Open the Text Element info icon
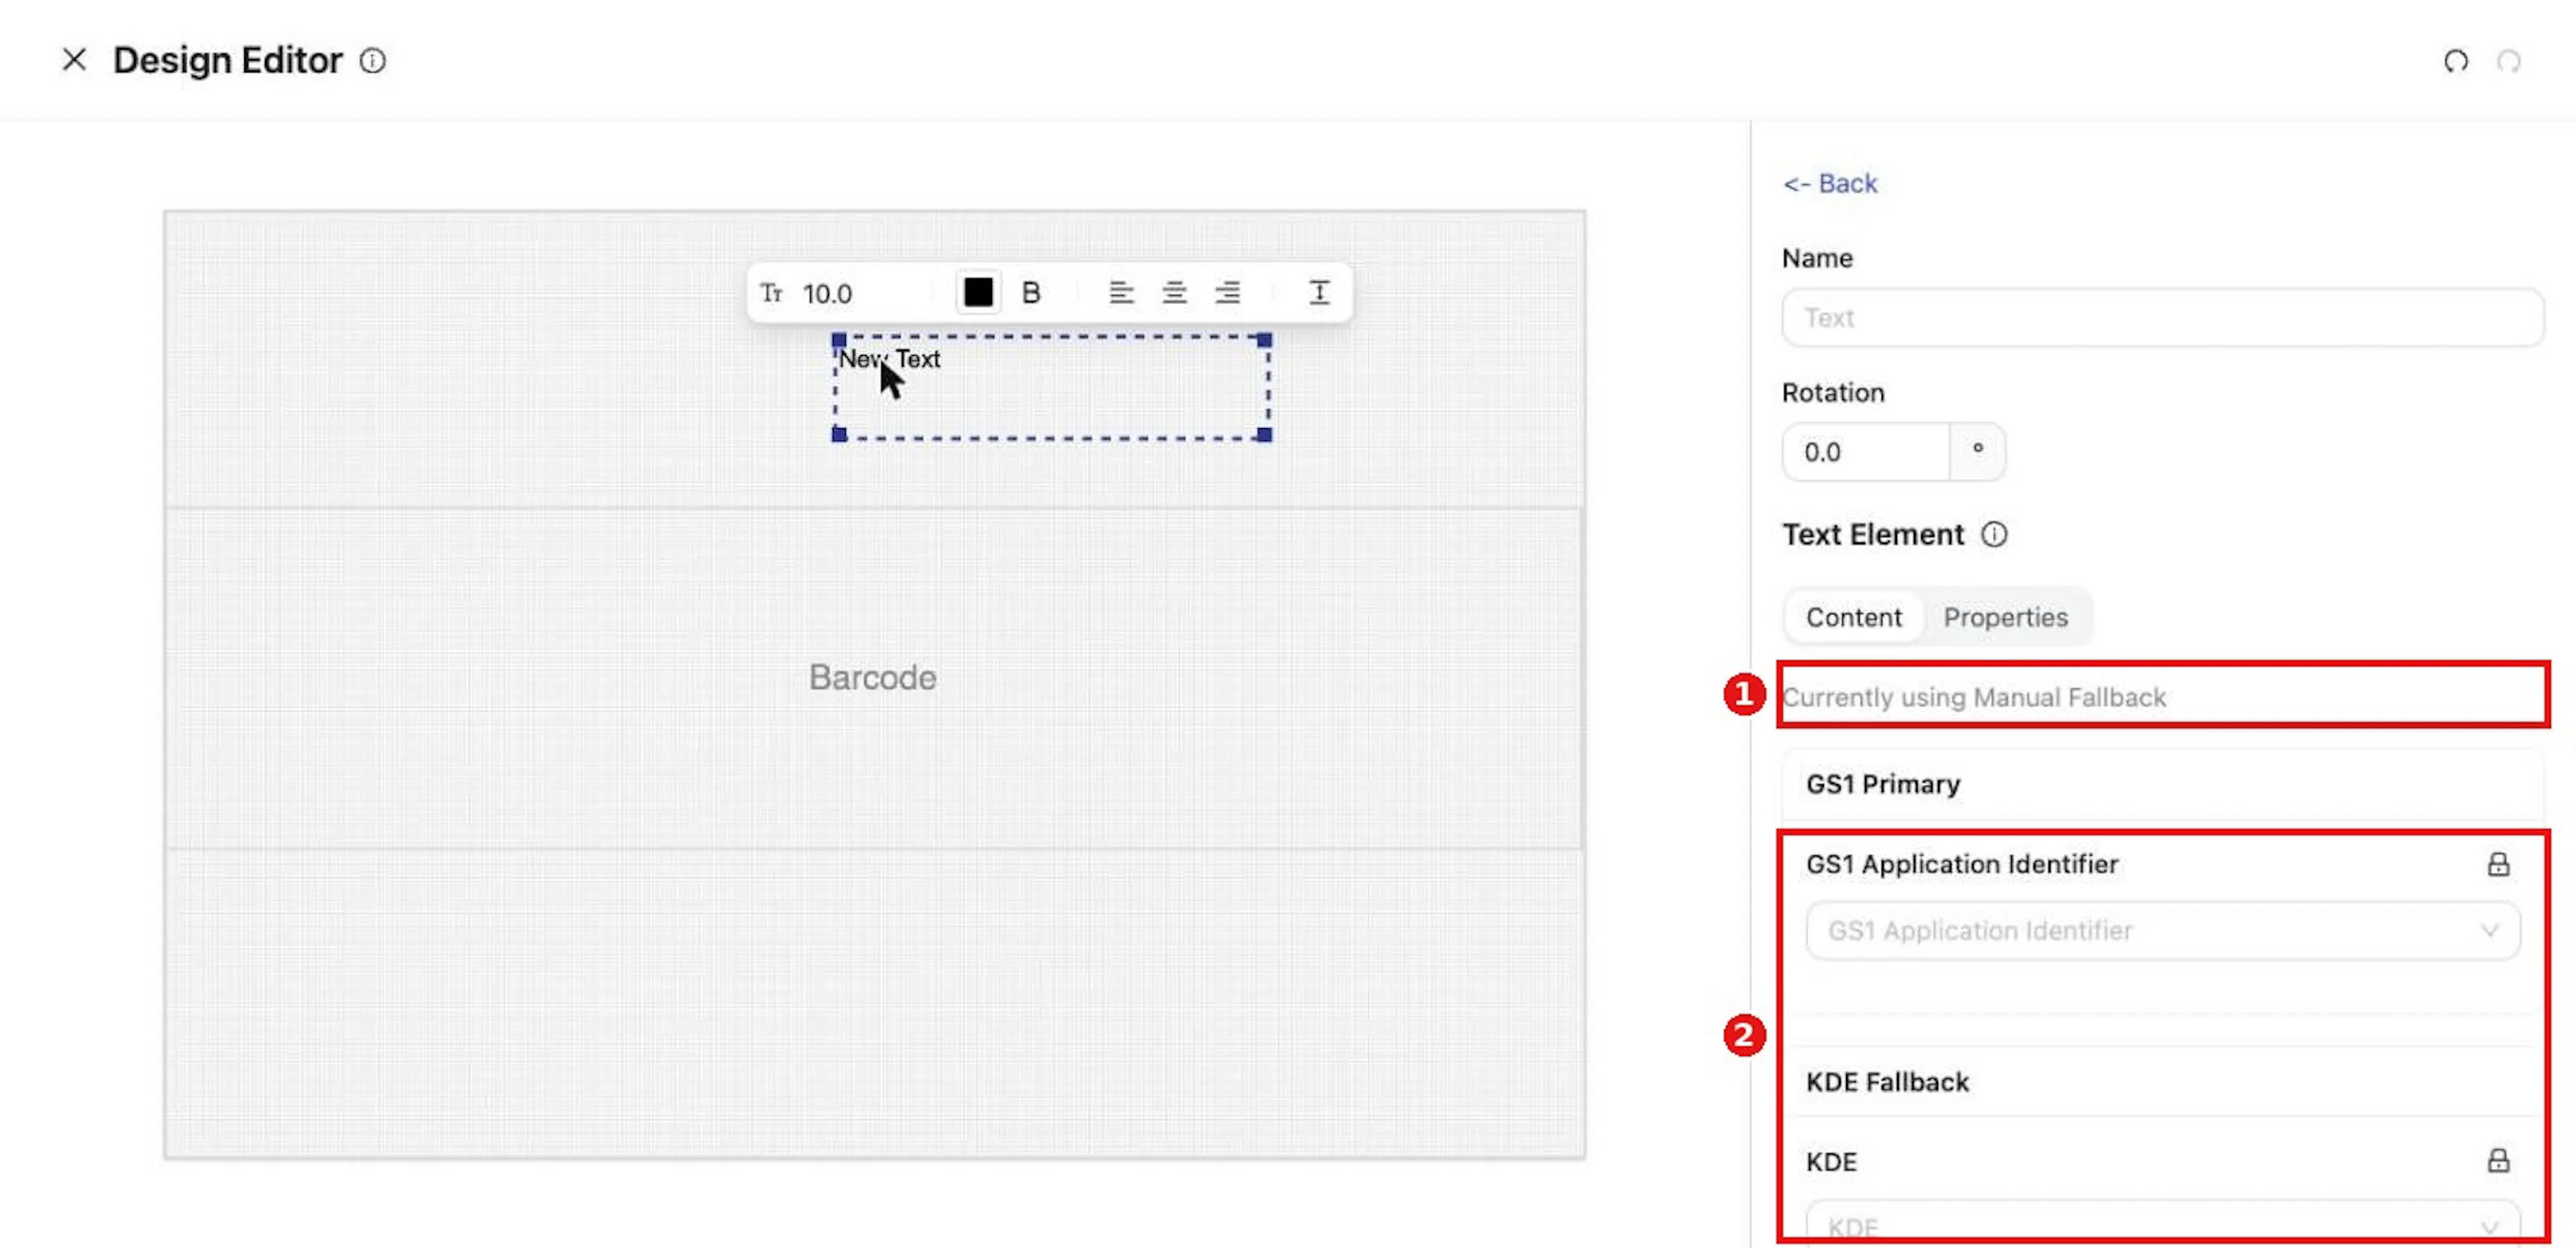 click(1994, 535)
